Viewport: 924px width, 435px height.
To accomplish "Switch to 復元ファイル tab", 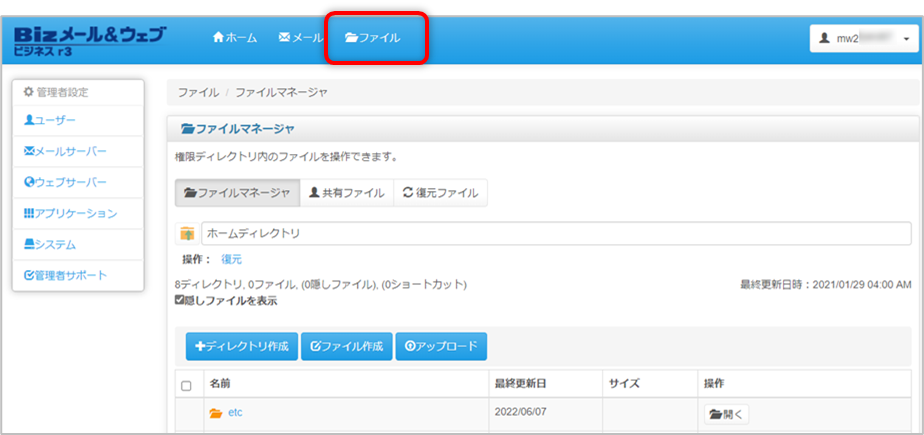I will point(440,193).
